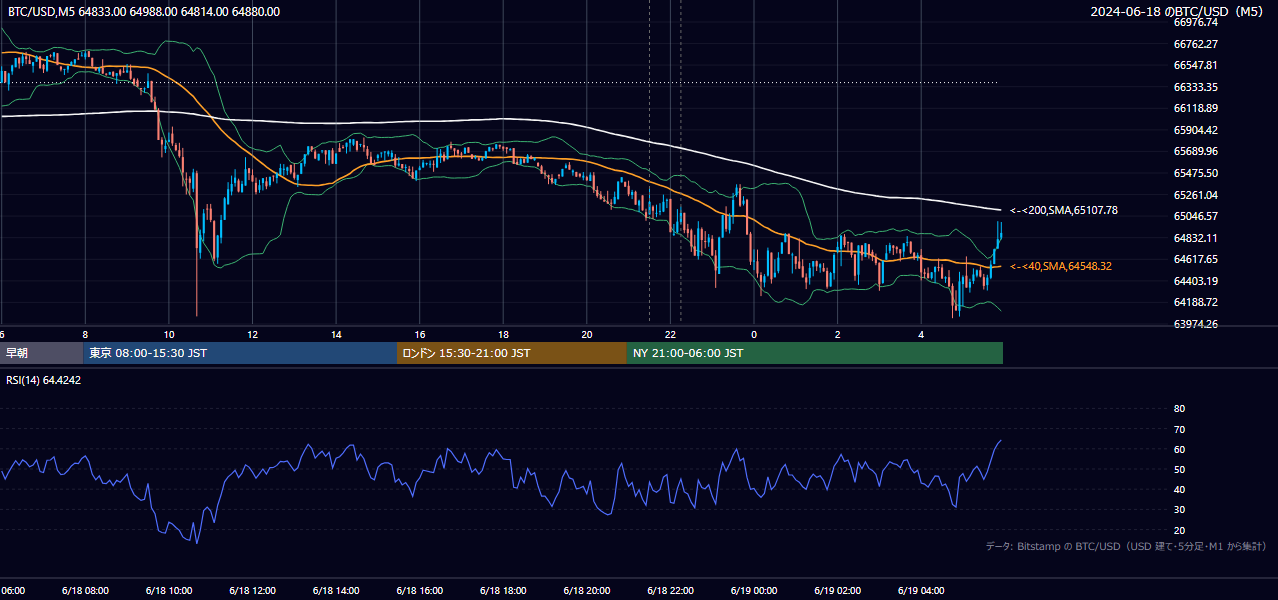The width and height of the screenshot is (1278, 600).
Task: Click the 6/19 04:00 date label
Action: (x=921, y=591)
